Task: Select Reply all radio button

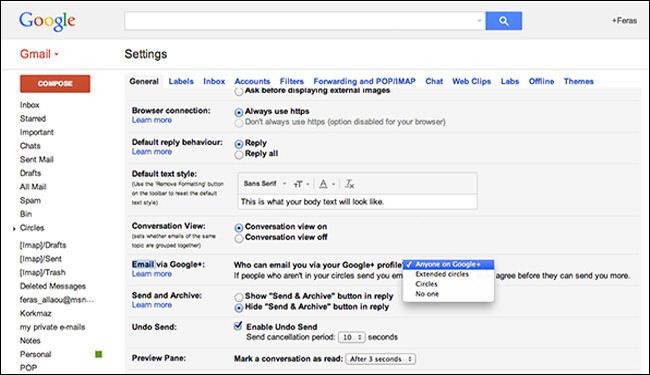Action: [239, 155]
